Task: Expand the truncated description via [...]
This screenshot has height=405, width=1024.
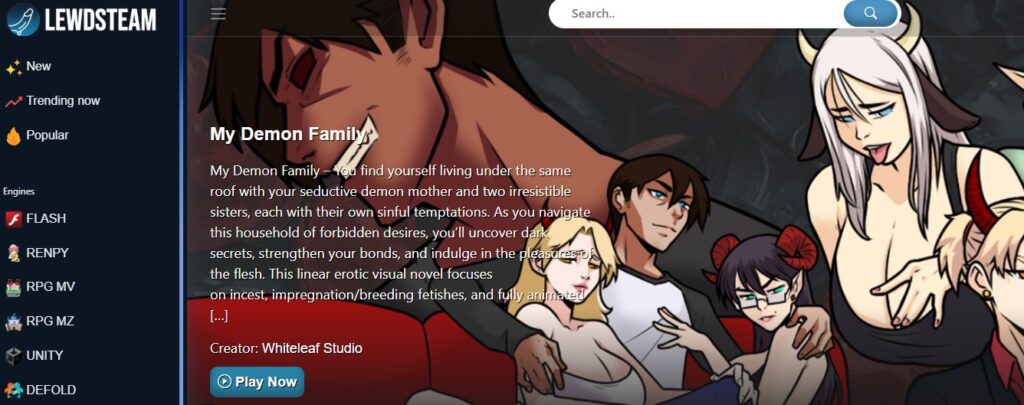Action: (x=219, y=316)
